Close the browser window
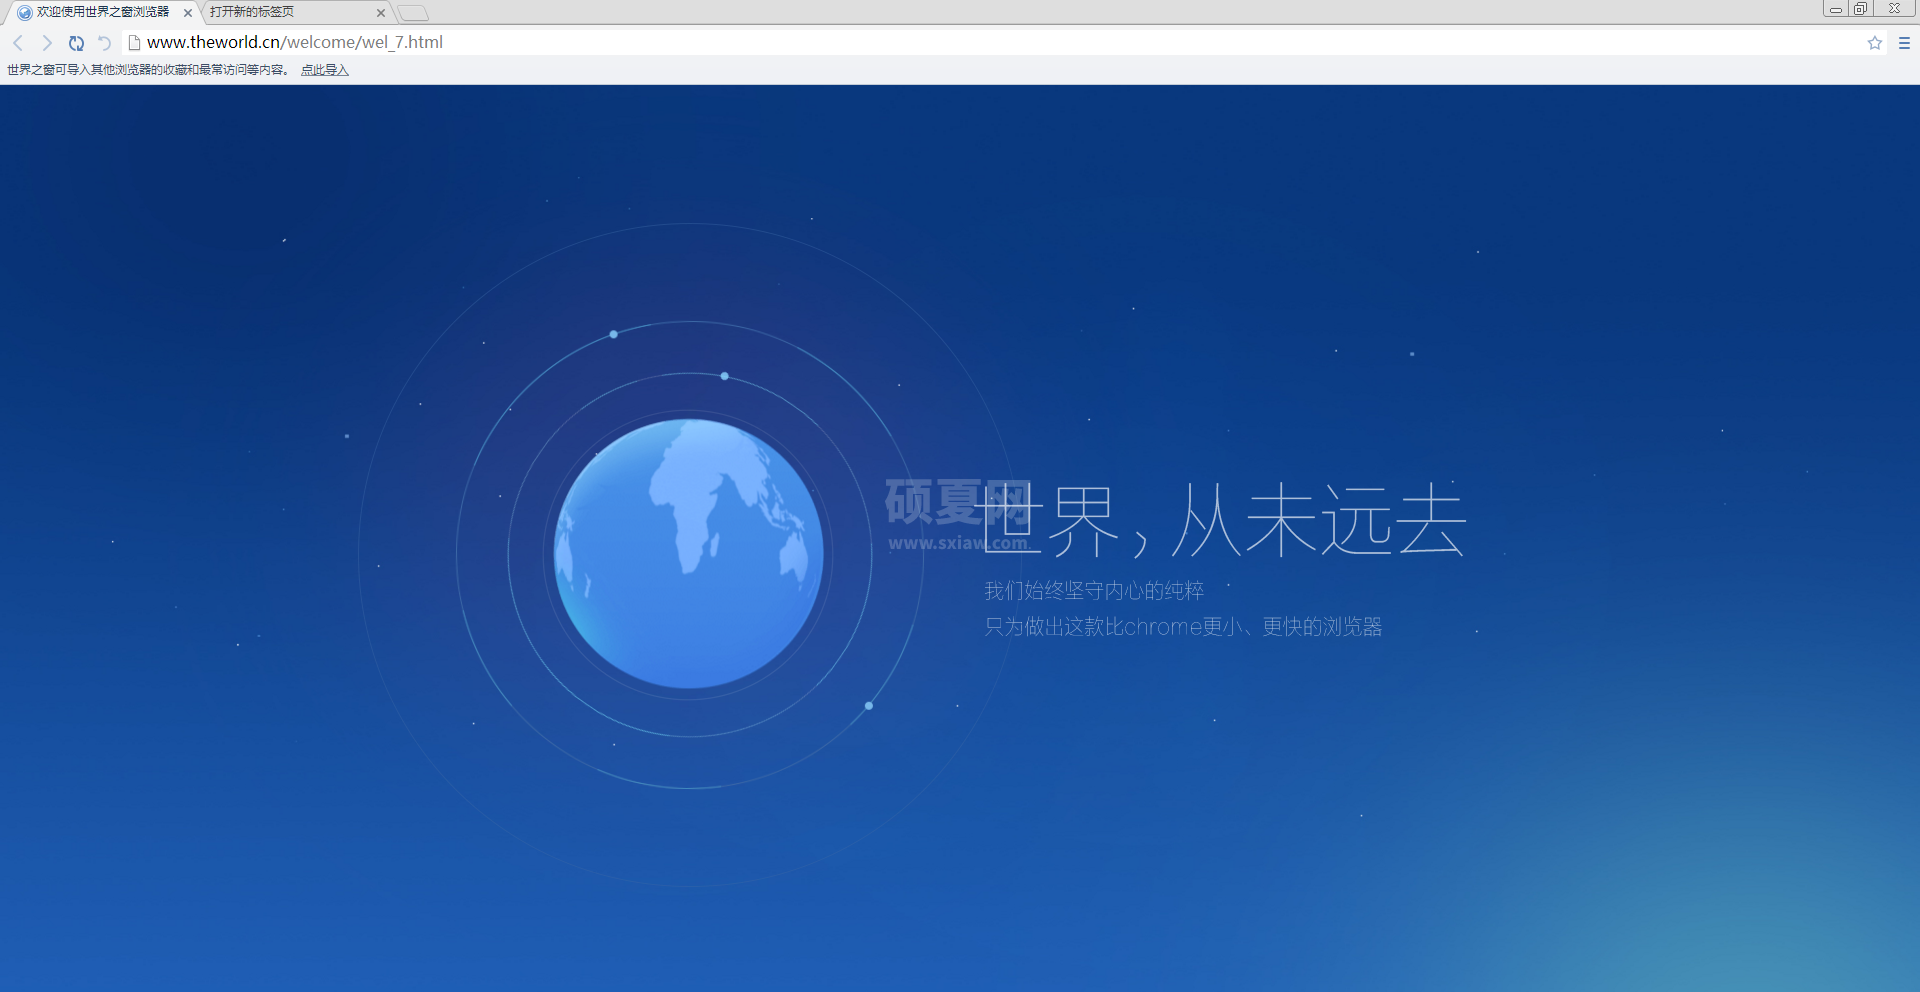The height and width of the screenshot is (992, 1920). point(1894,9)
